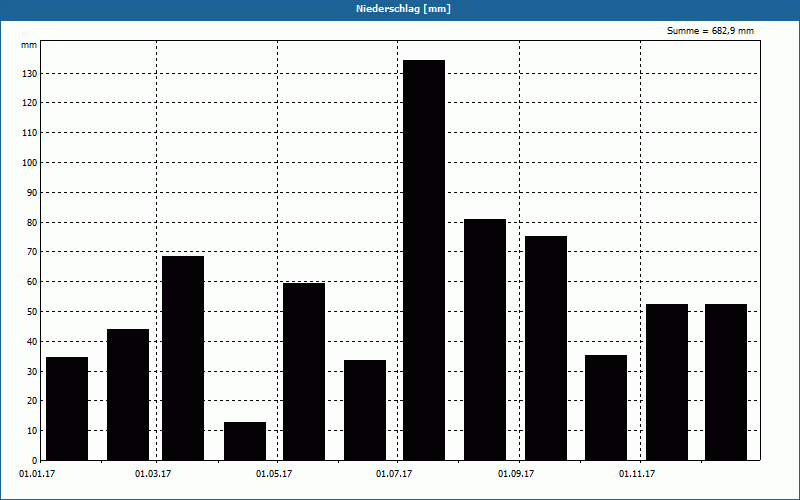Click the October 2017 precipitation bar
800x500 pixels.
point(606,408)
